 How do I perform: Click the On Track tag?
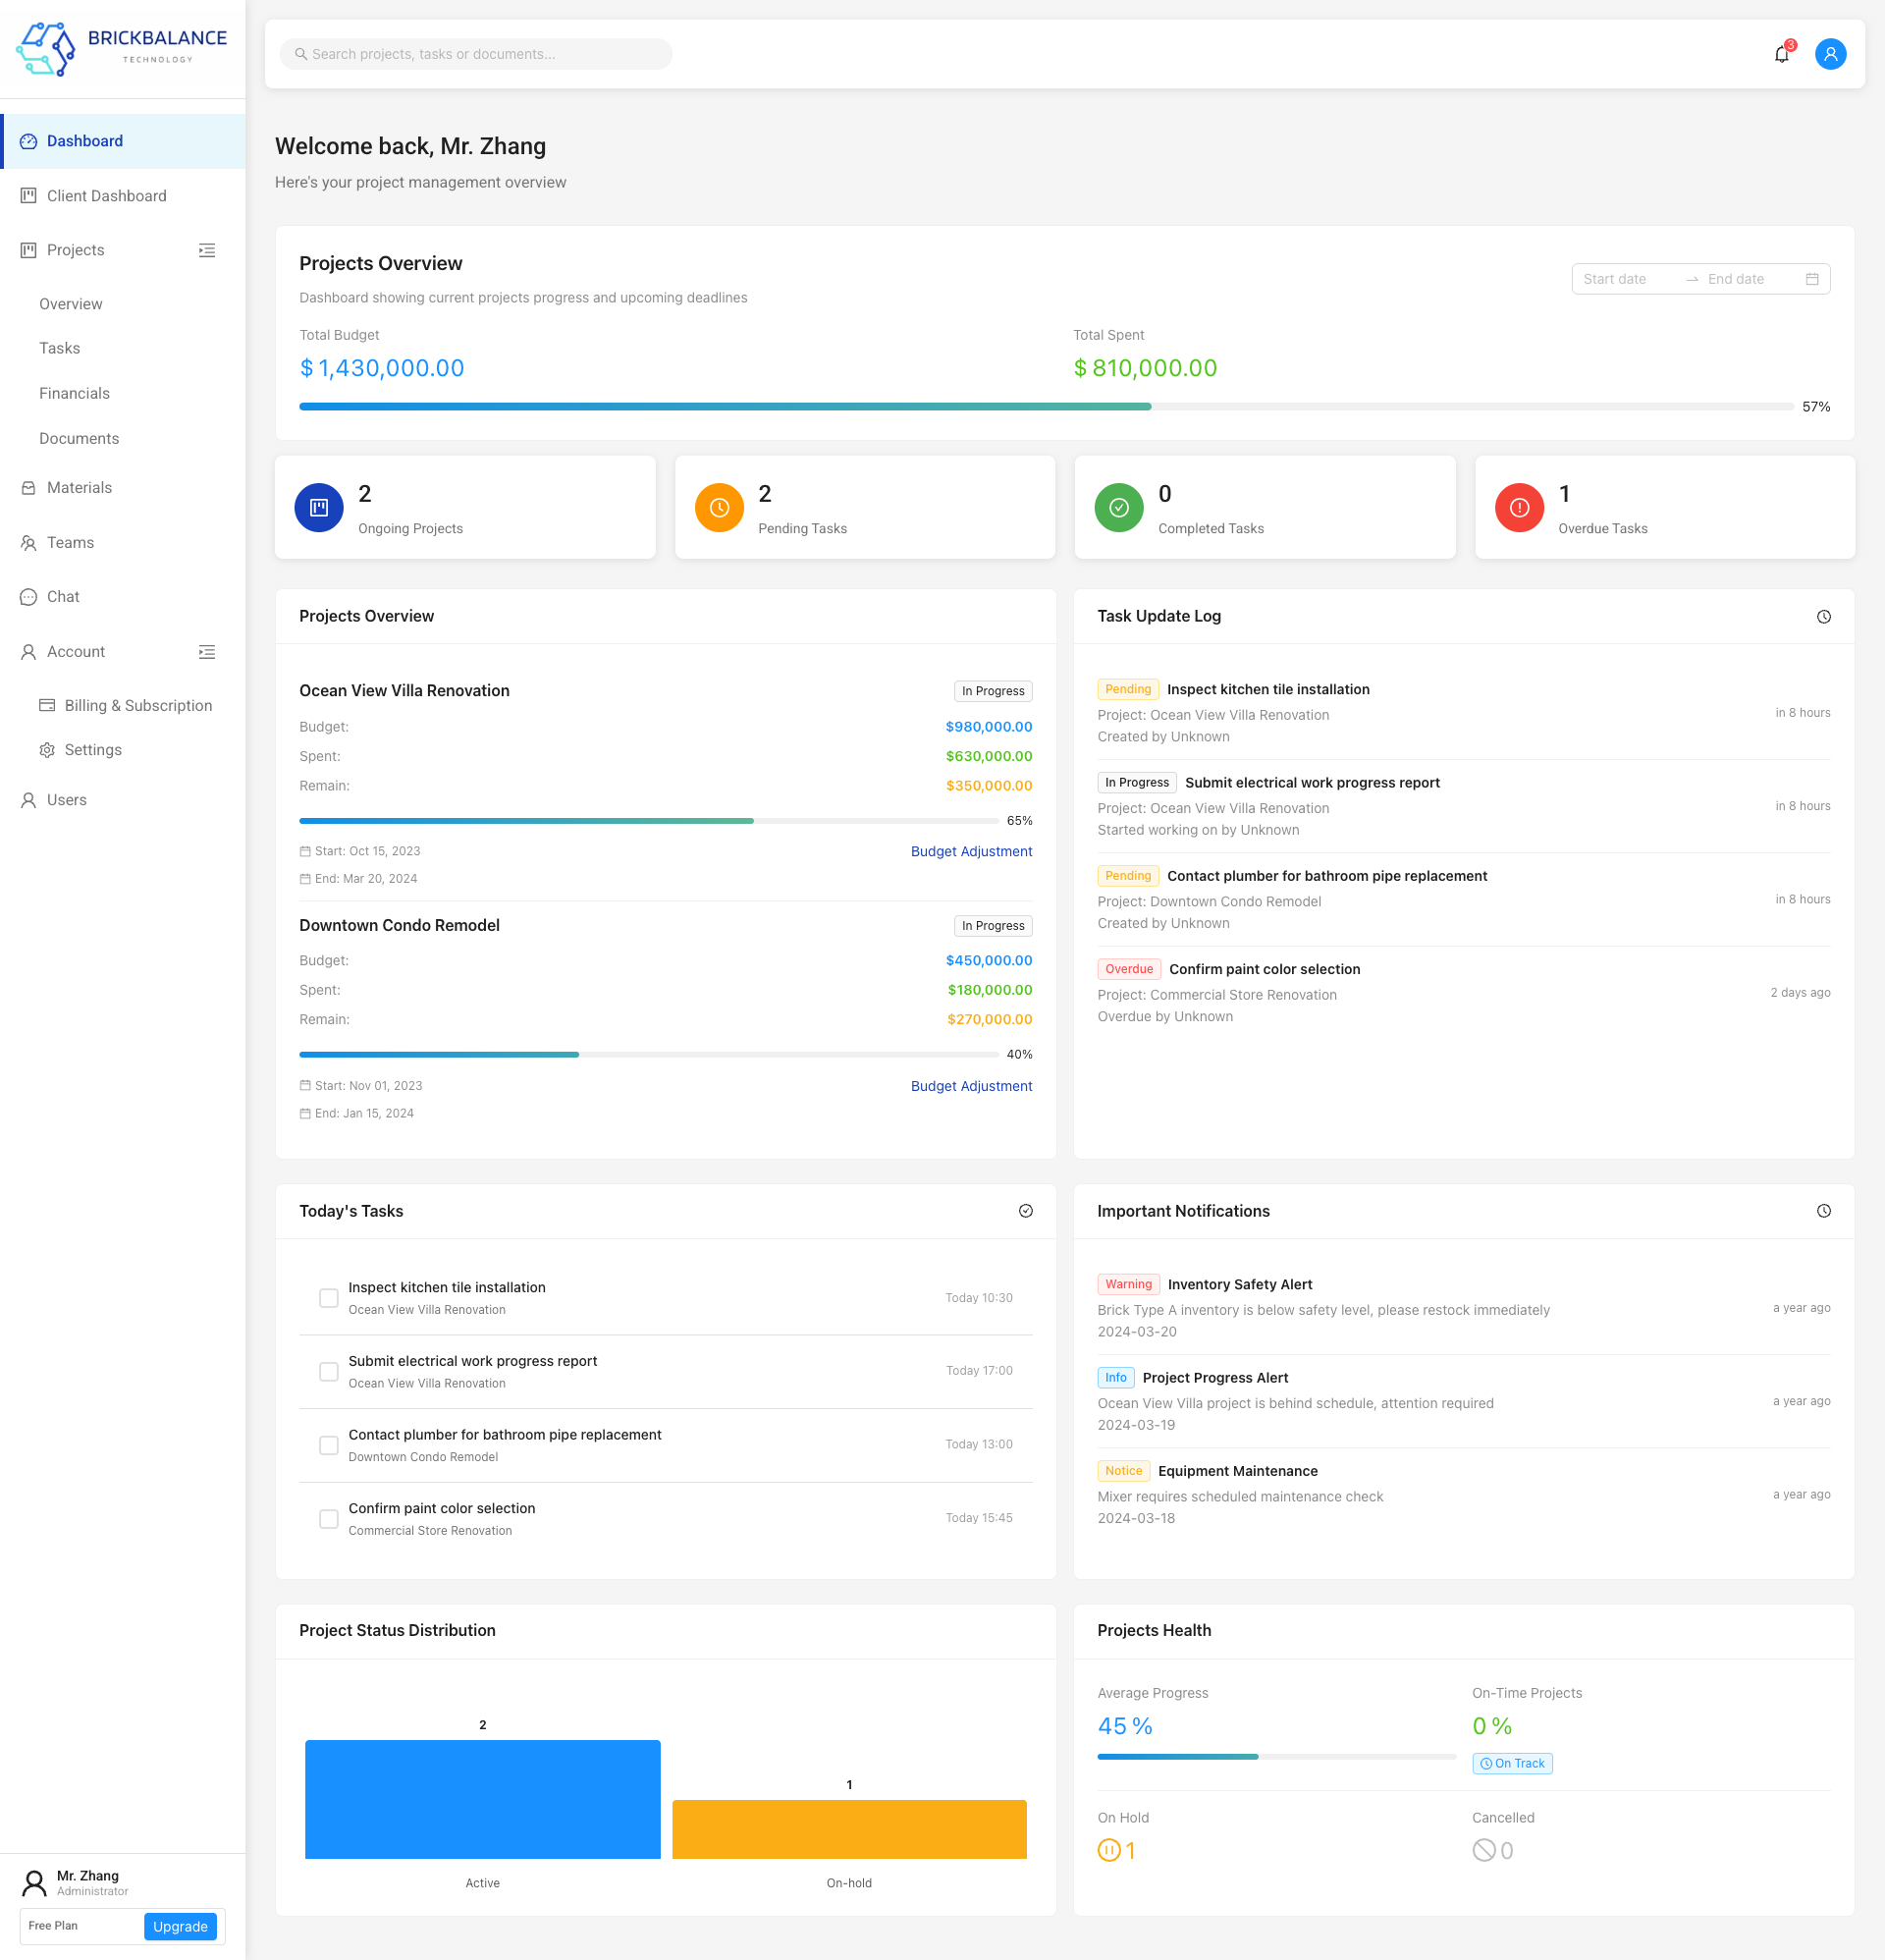tap(1512, 1763)
